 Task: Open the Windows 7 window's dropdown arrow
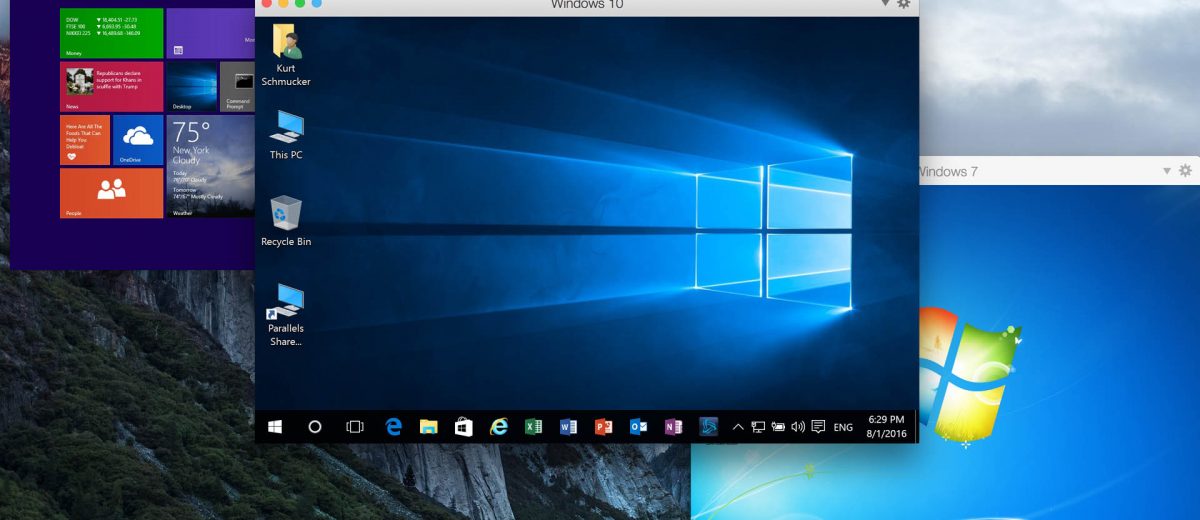pos(1166,171)
